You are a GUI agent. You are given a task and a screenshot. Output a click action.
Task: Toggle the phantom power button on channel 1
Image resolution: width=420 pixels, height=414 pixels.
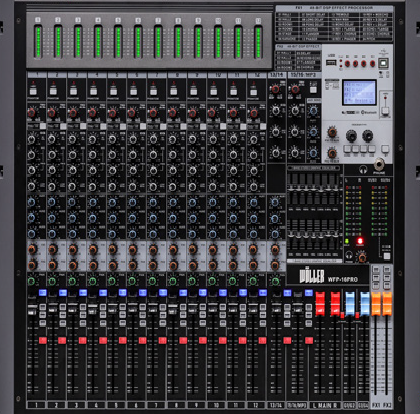coord(33,91)
